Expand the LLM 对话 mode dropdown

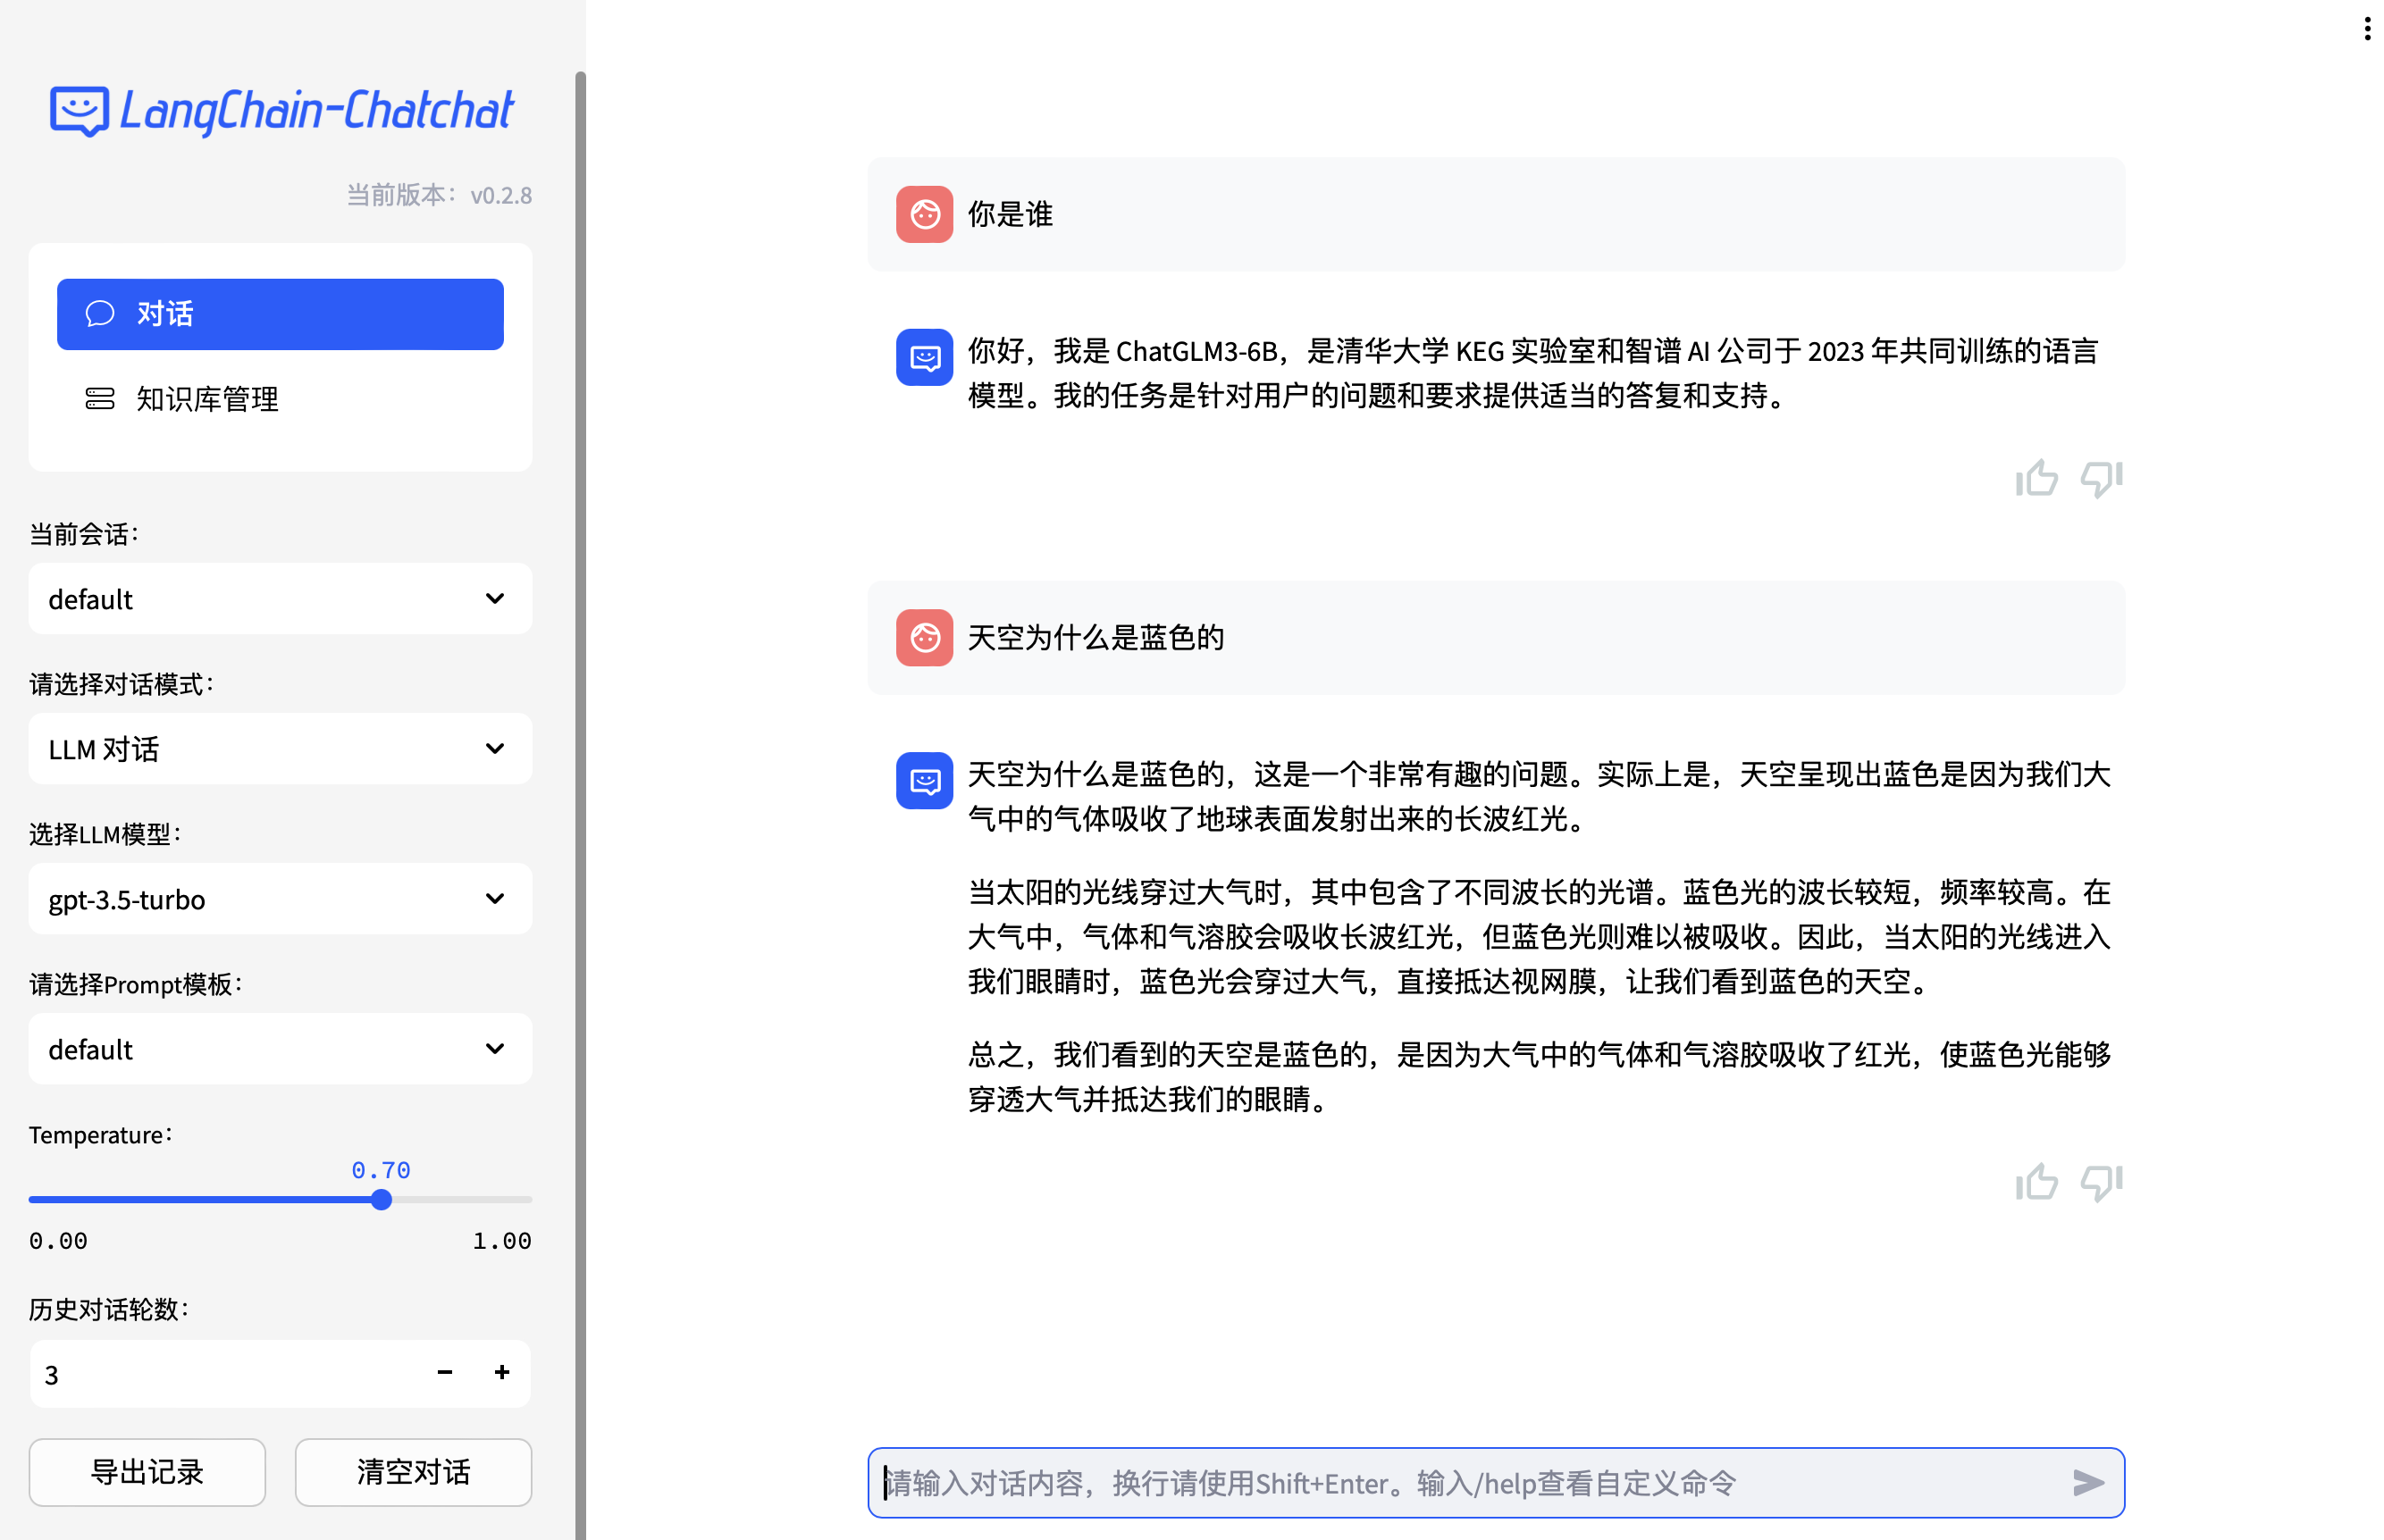(280, 748)
